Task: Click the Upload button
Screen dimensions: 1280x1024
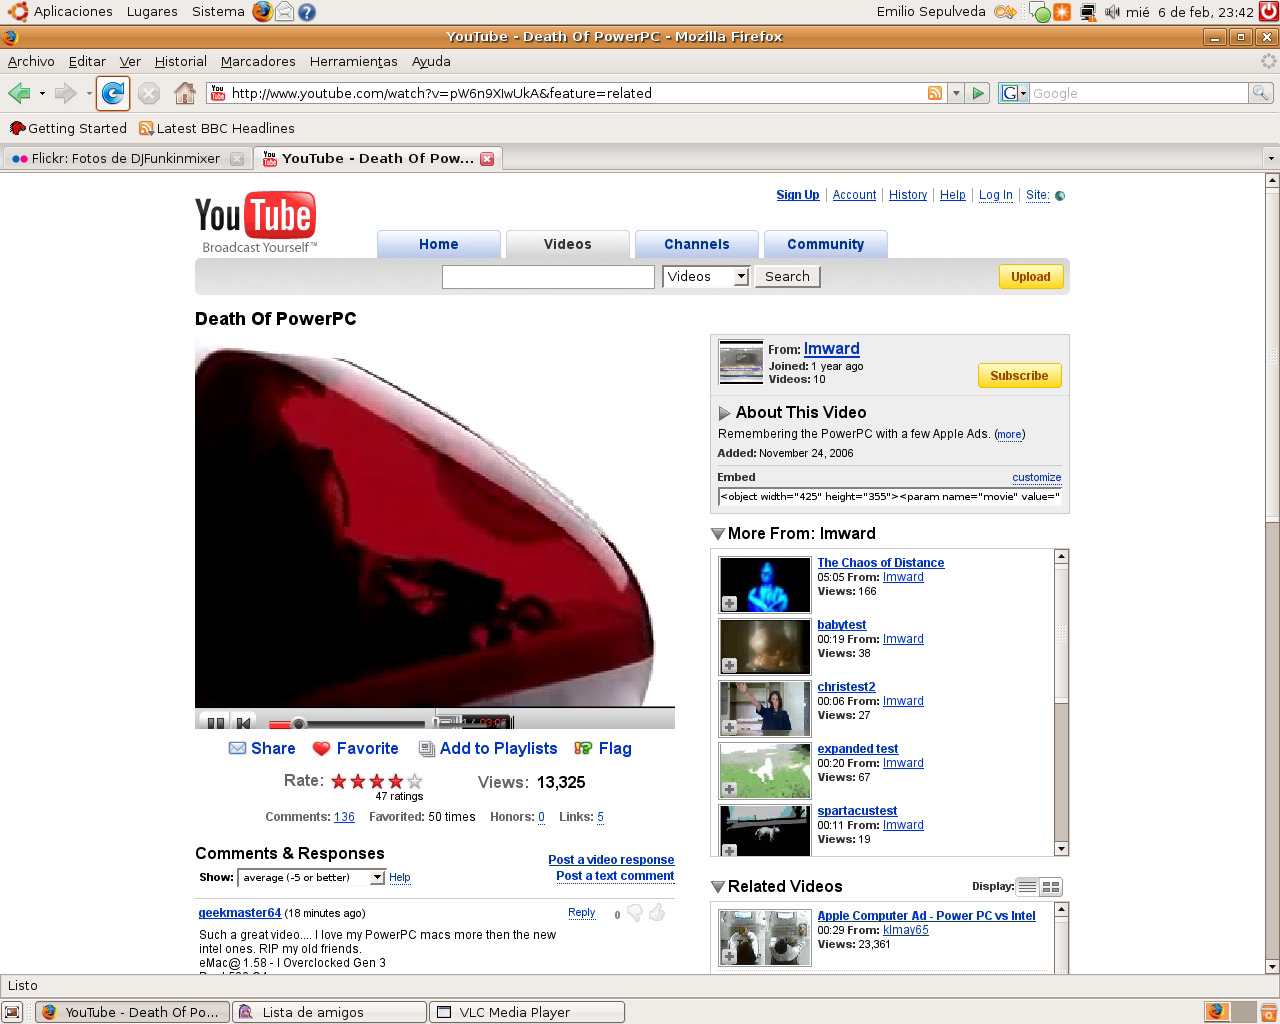Action: [x=1030, y=277]
